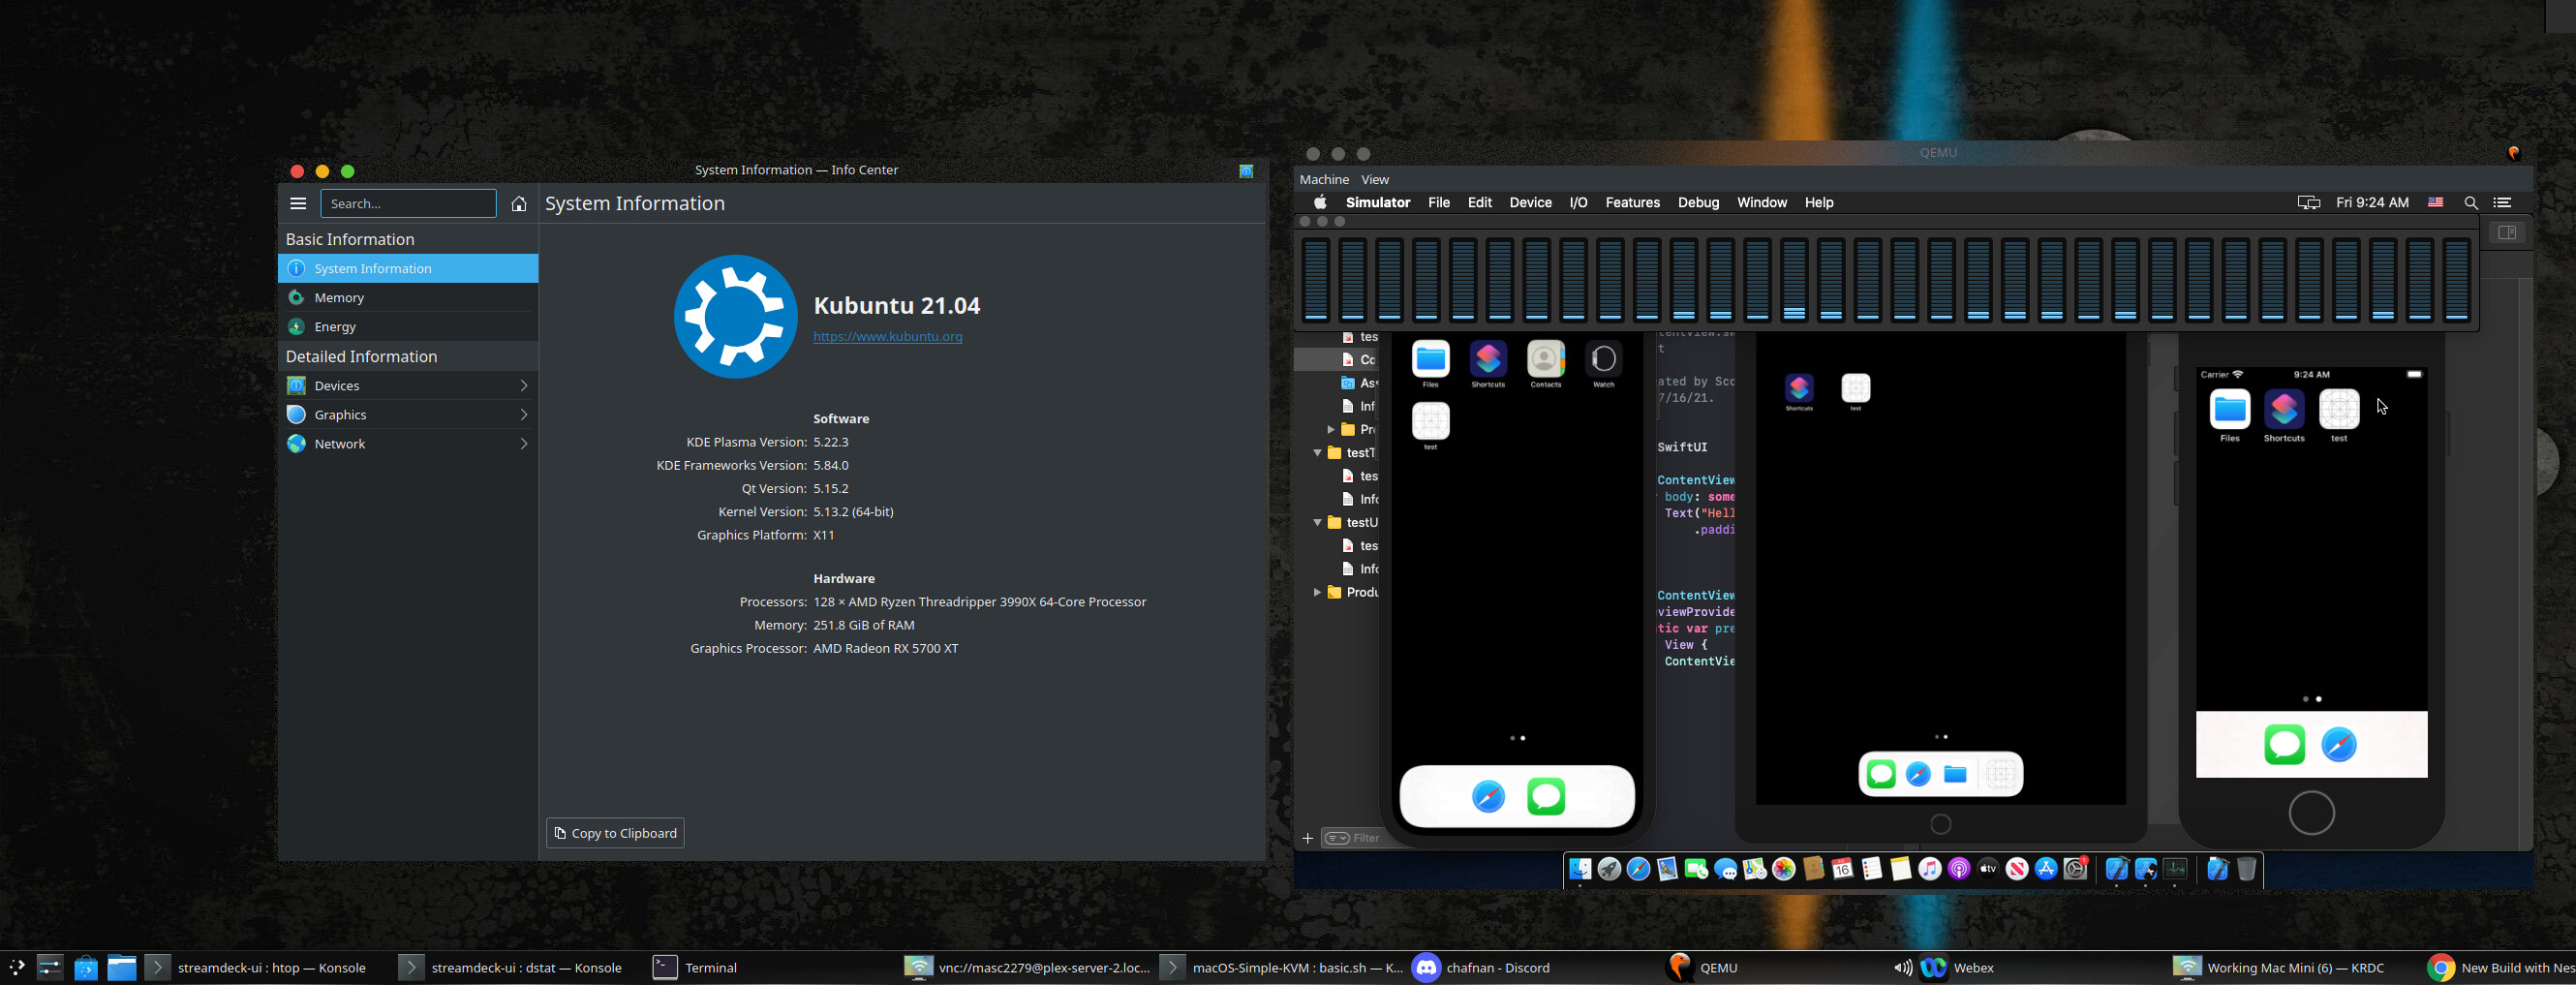Open Launchpad from the macOS dock
This screenshot has height=985, width=2576.
pos(1609,869)
